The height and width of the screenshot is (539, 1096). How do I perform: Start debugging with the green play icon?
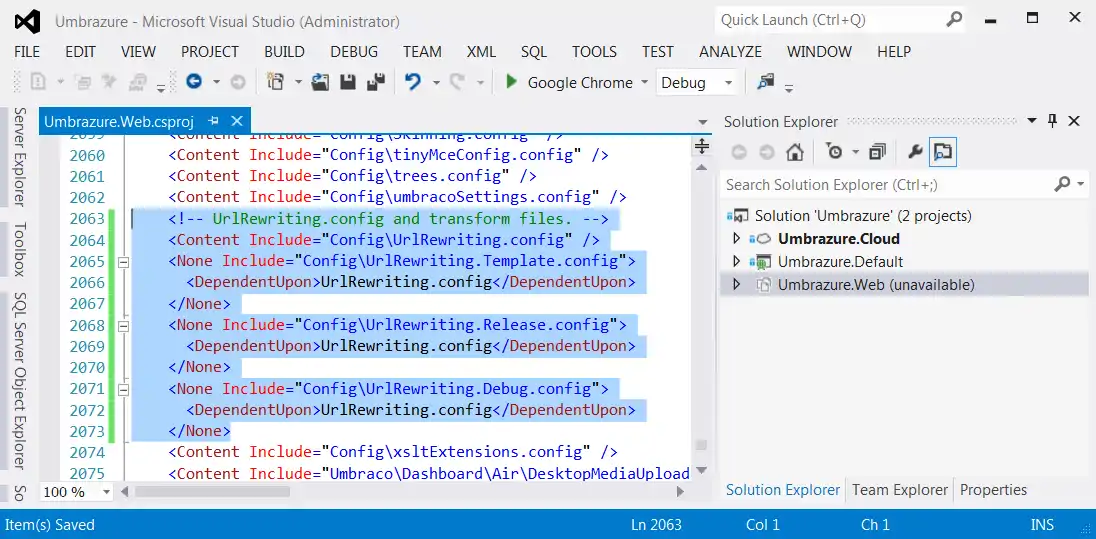tap(511, 82)
